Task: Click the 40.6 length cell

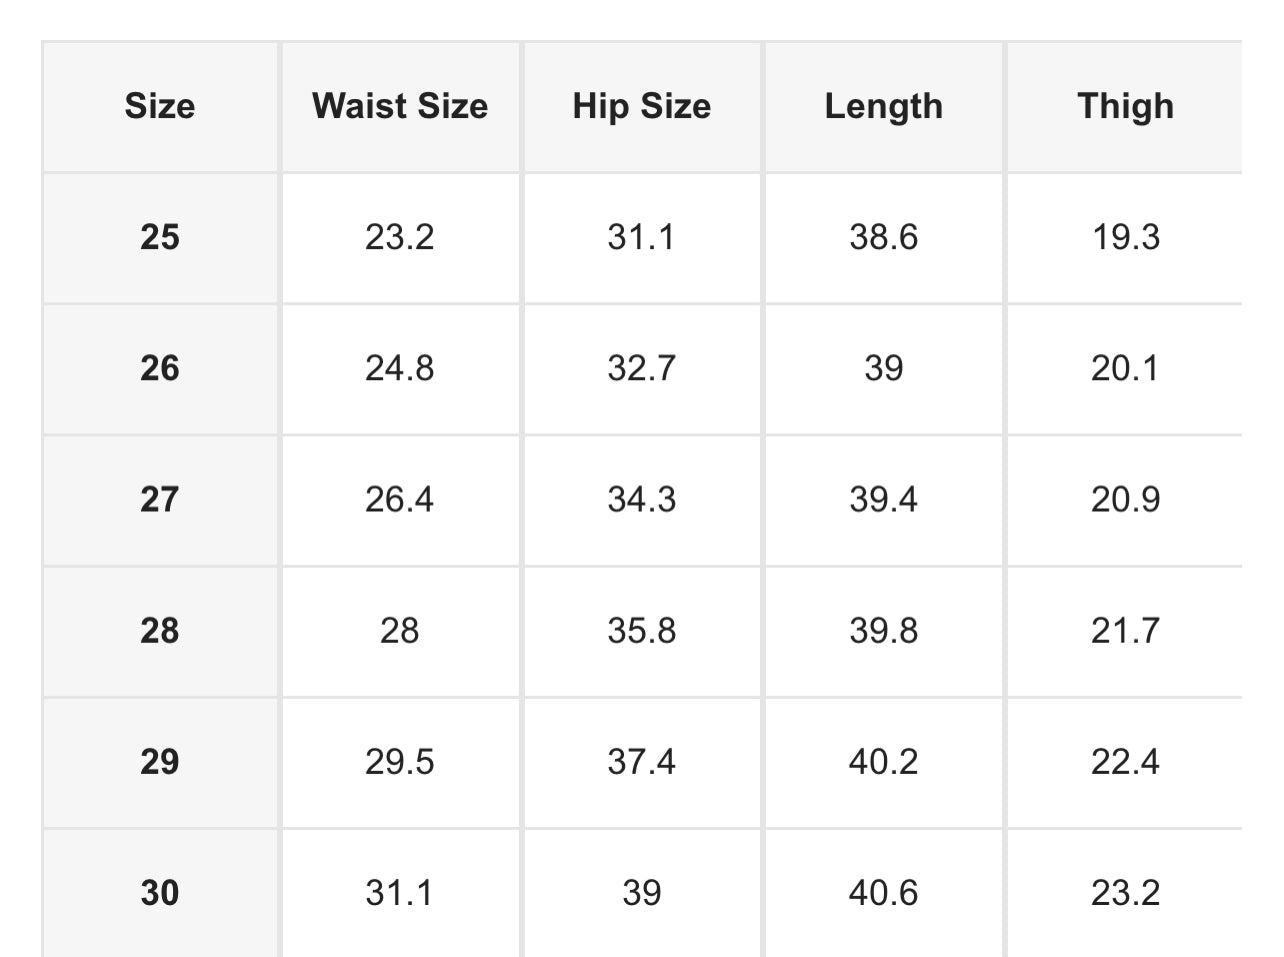Action: point(884,893)
